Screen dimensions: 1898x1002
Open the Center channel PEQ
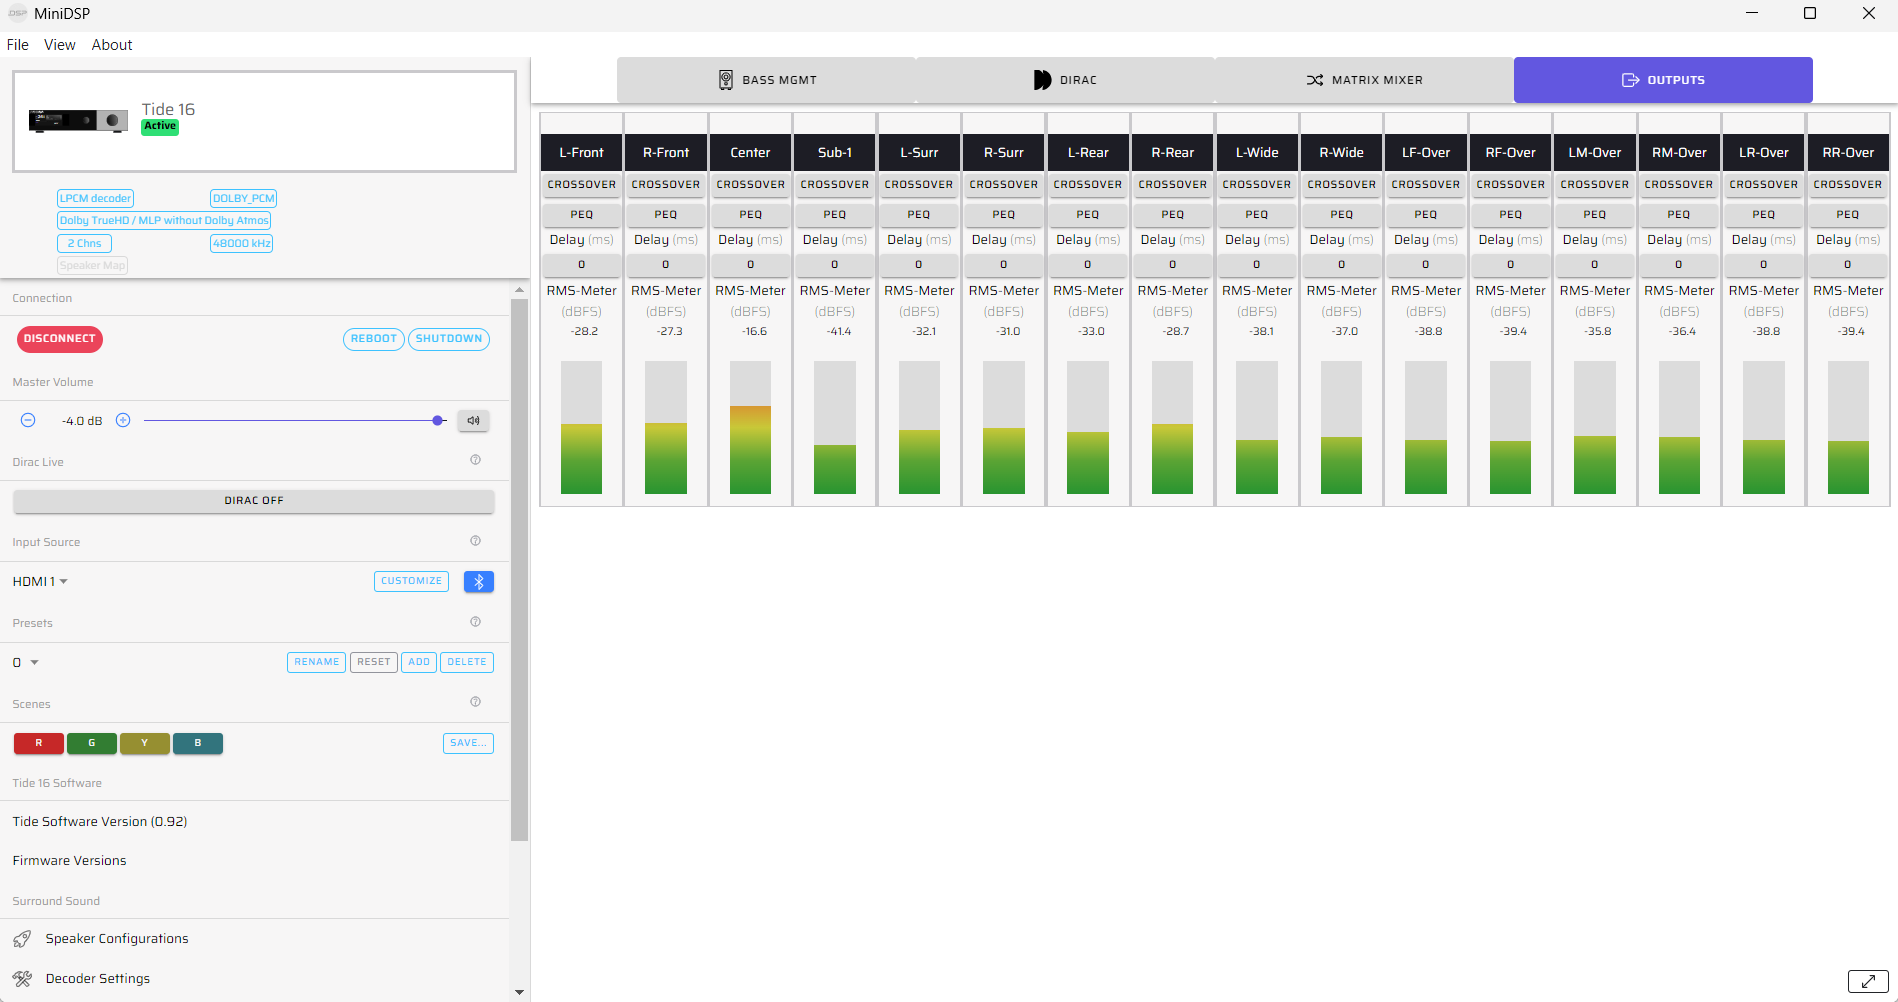click(750, 215)
